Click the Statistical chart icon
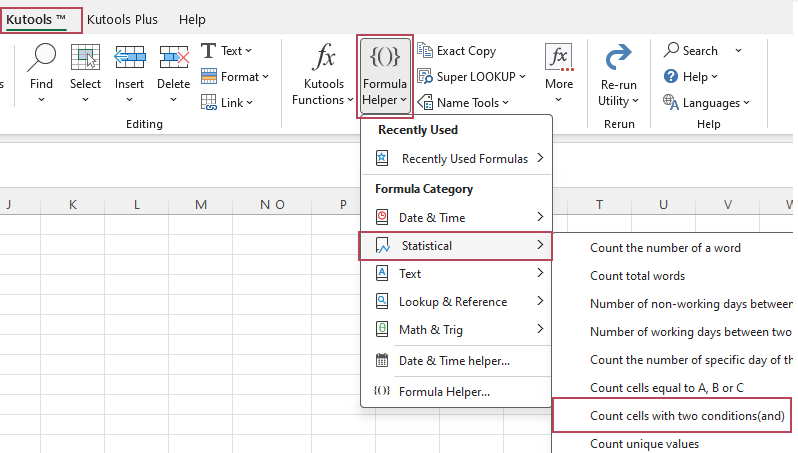Viewport: 798px width, 453px height. tap(383, 246)
